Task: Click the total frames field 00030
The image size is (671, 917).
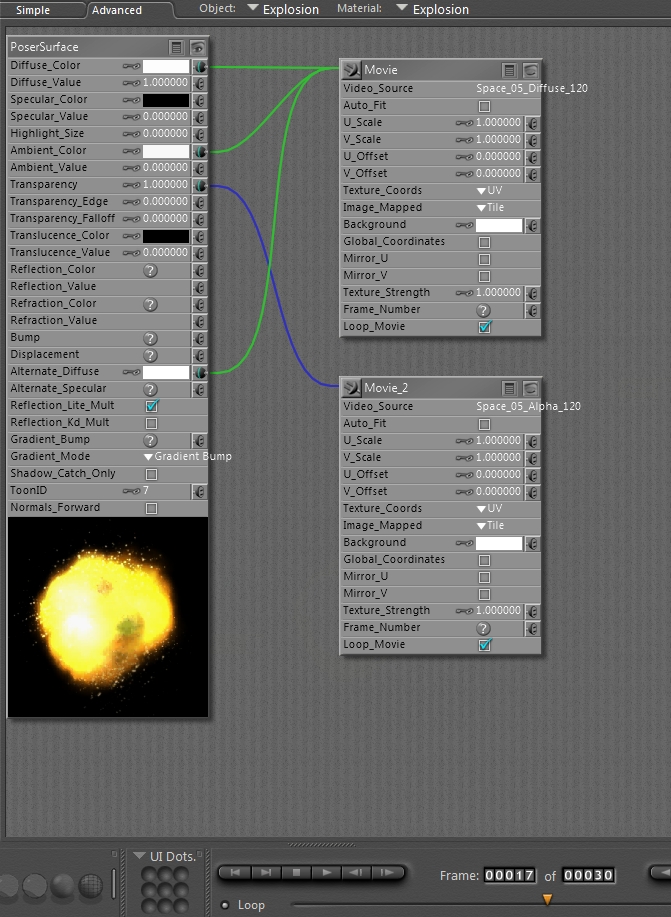Action: coord(588,875)
